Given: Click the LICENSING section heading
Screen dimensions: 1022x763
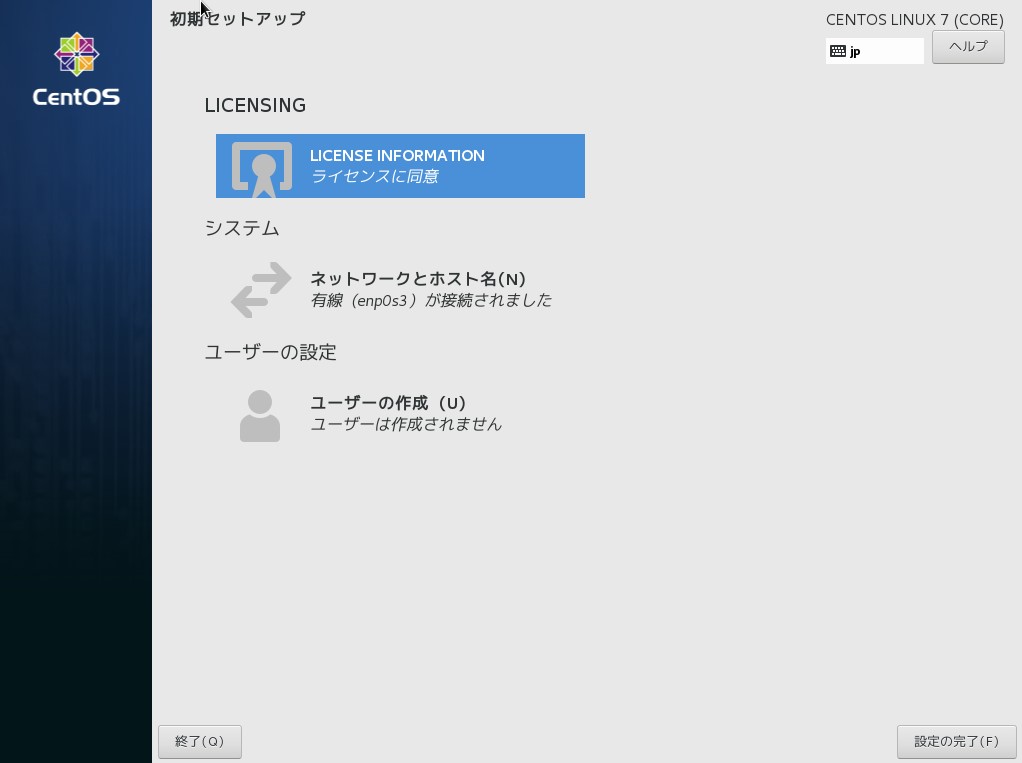Looking at the screenshot, I should click(255, 106).
